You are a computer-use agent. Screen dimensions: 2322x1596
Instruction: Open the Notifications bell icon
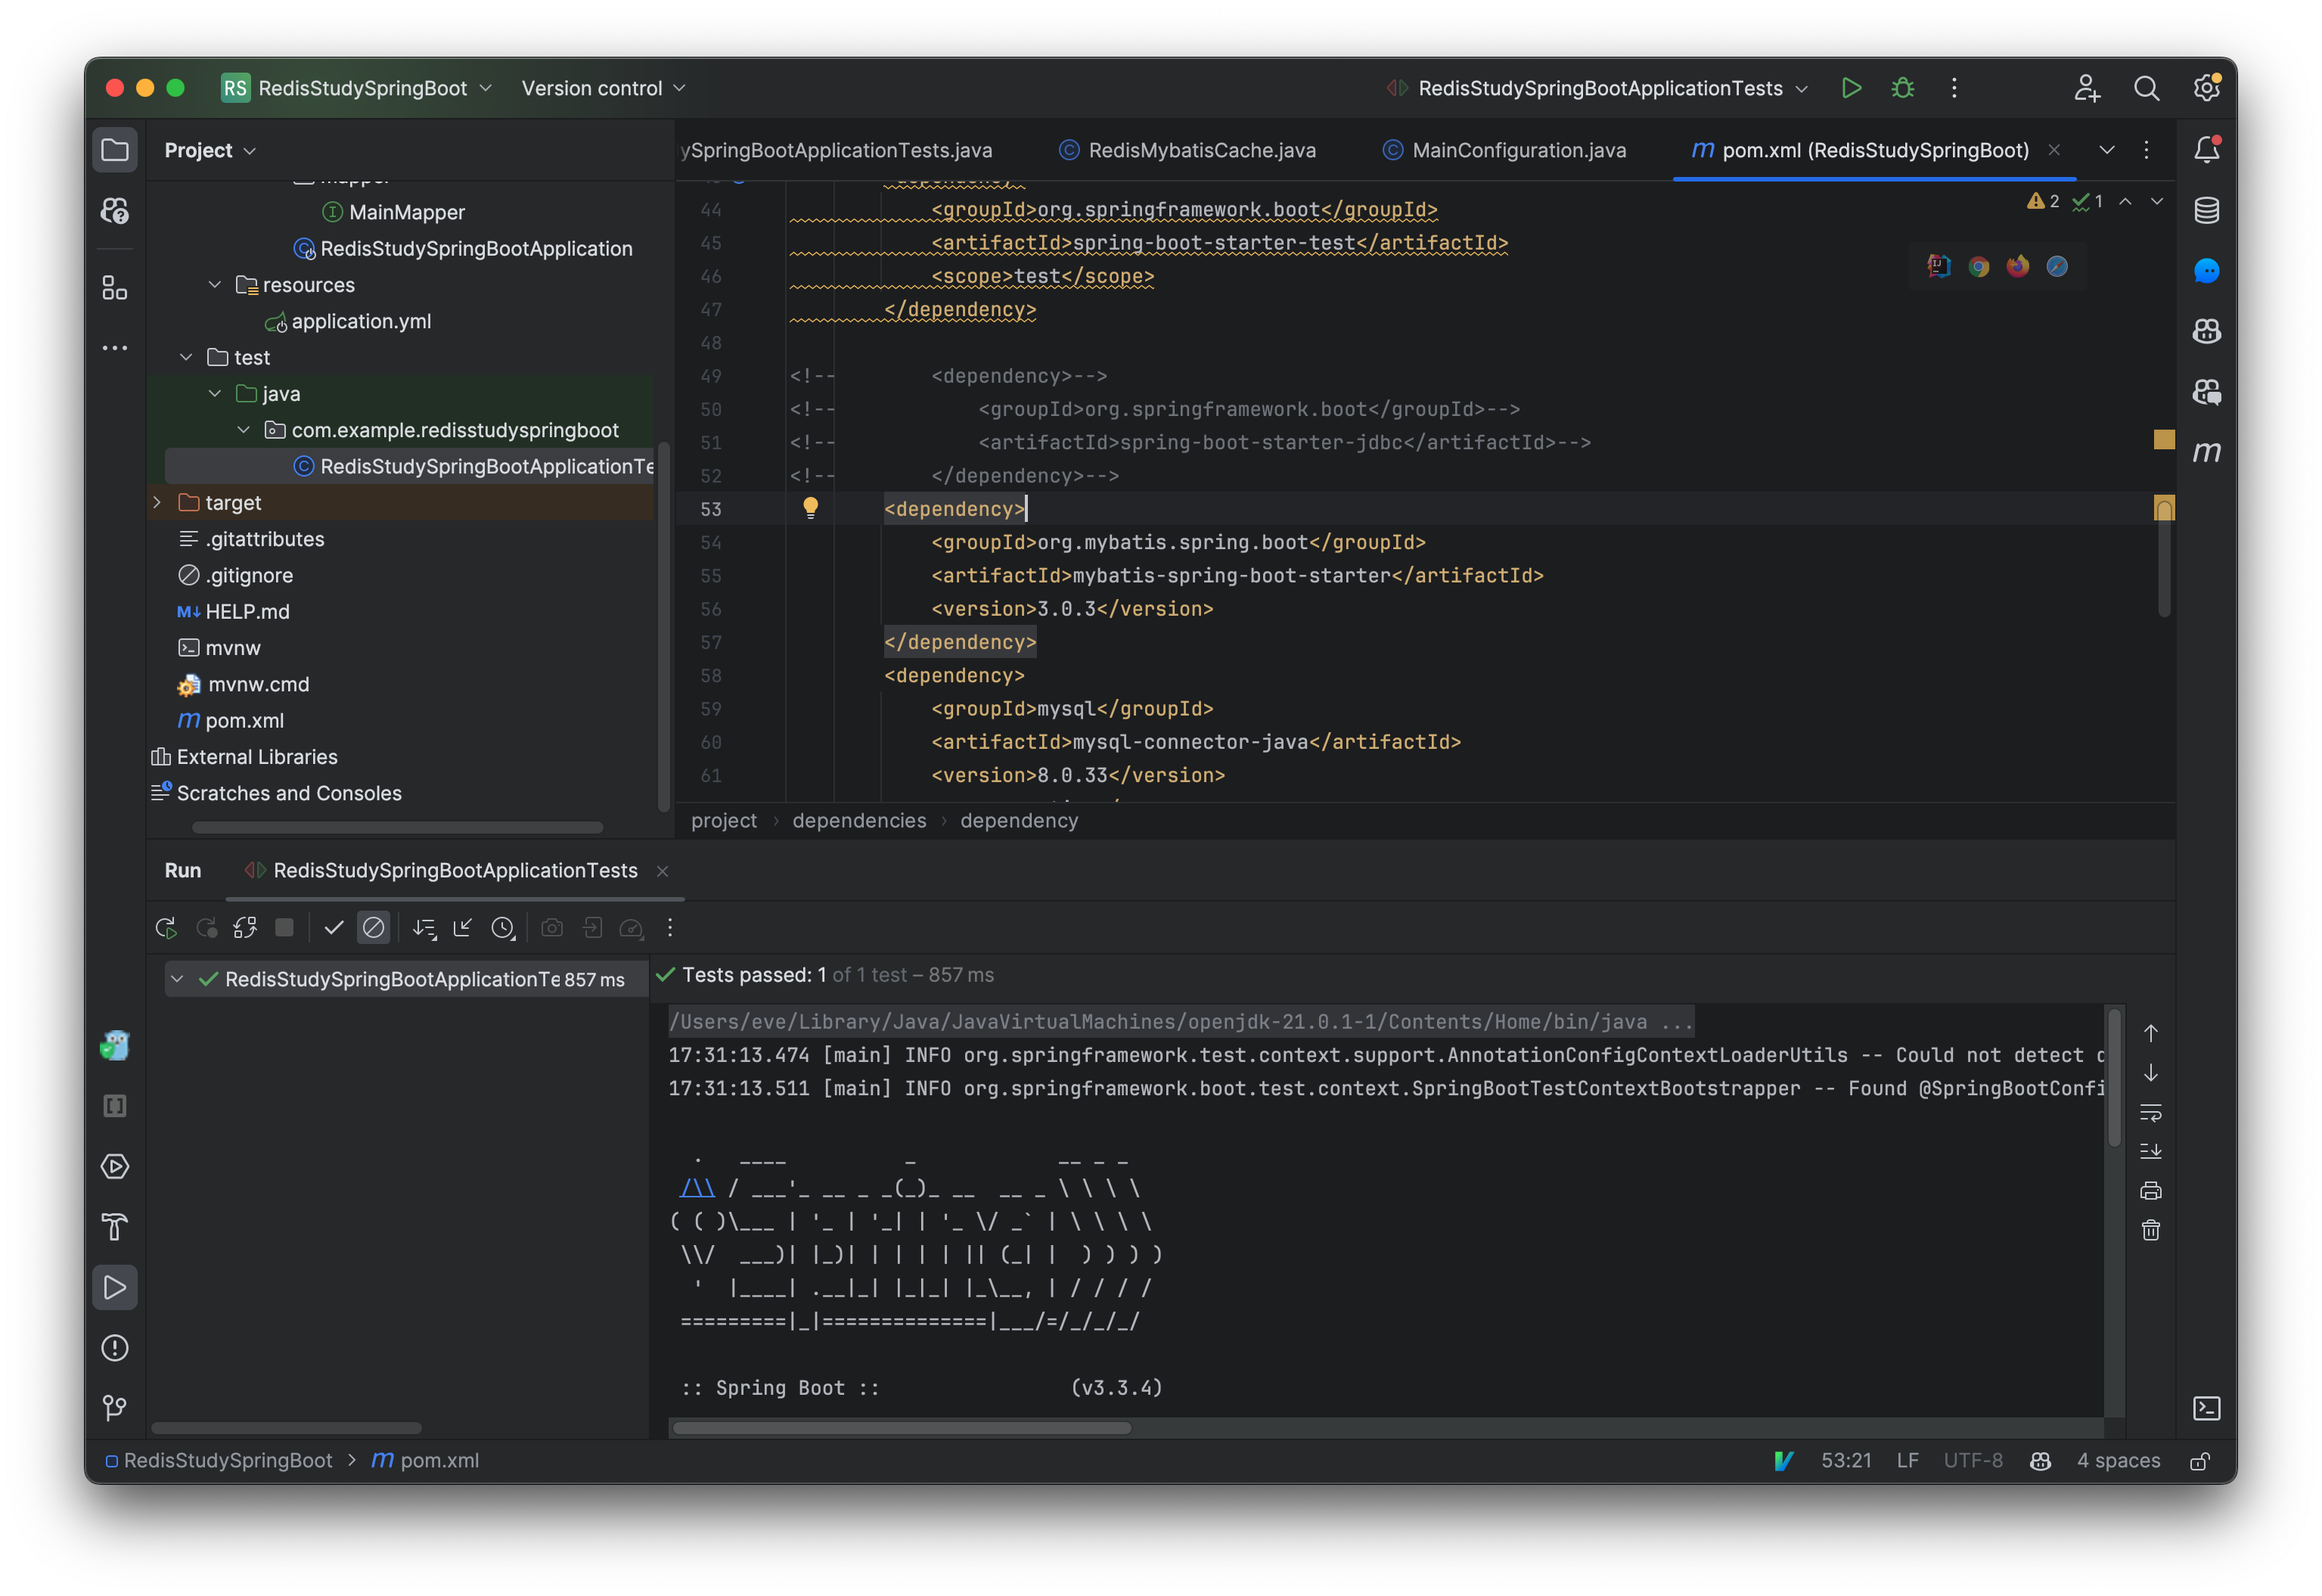2207,150
